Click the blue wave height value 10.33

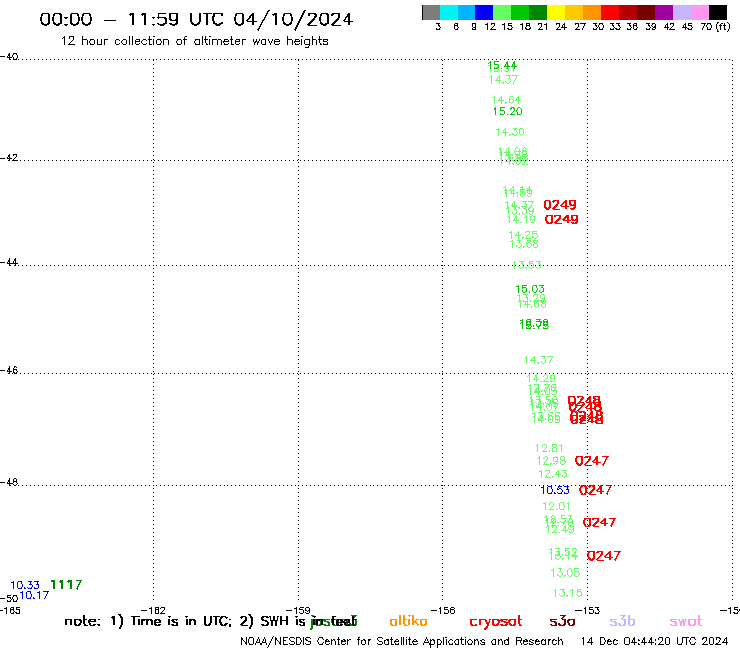25,585
